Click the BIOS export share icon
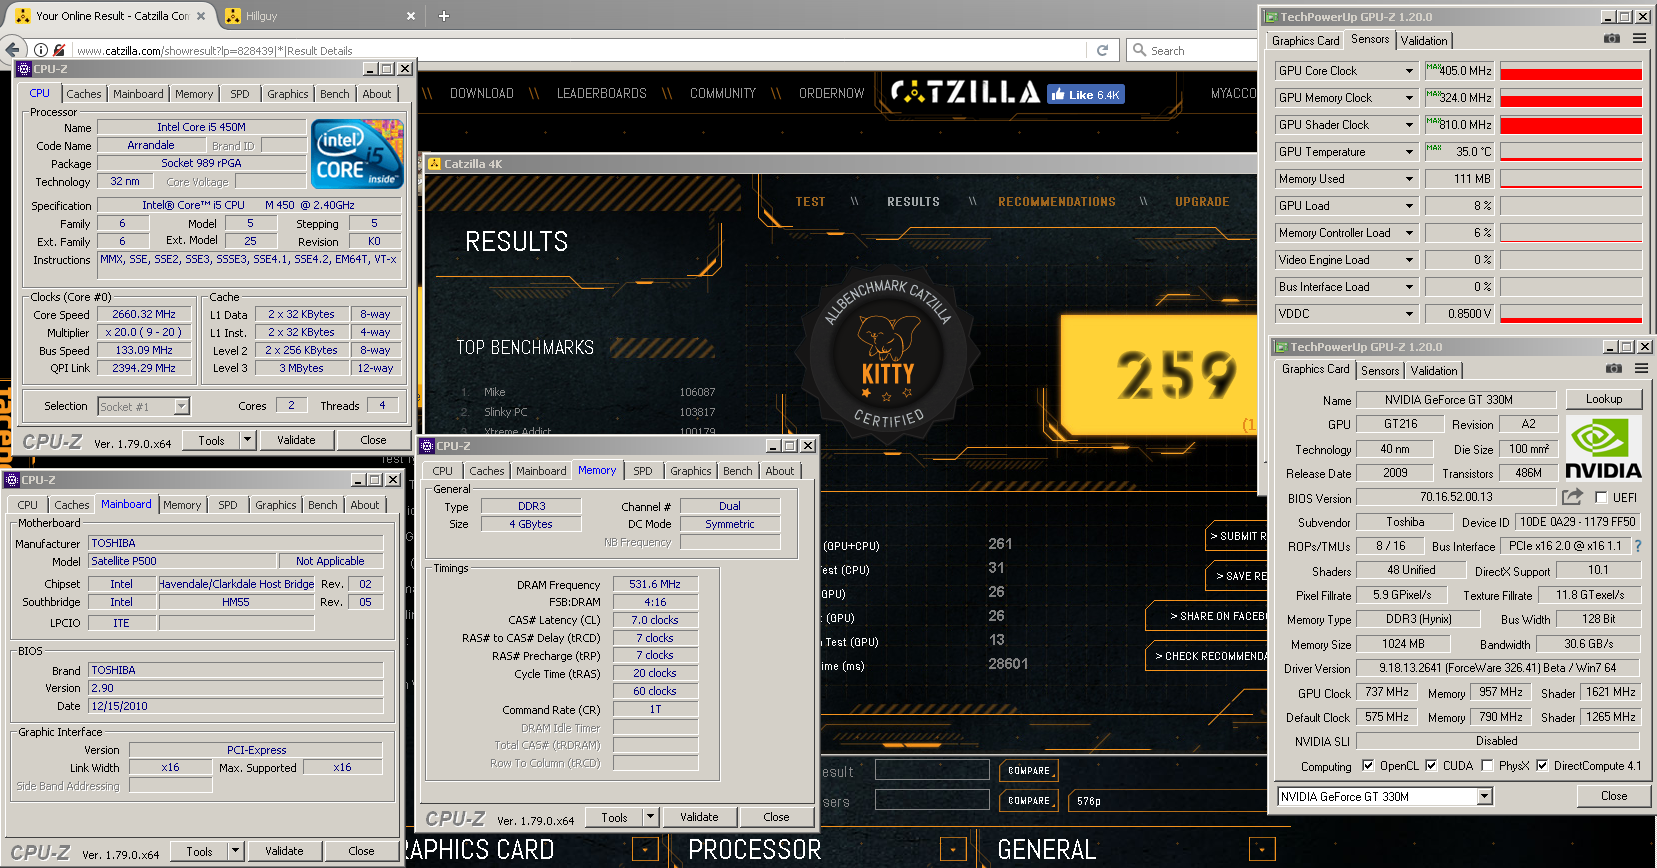The width and height of the screenshot is (1657, 868). [1573, 496]
